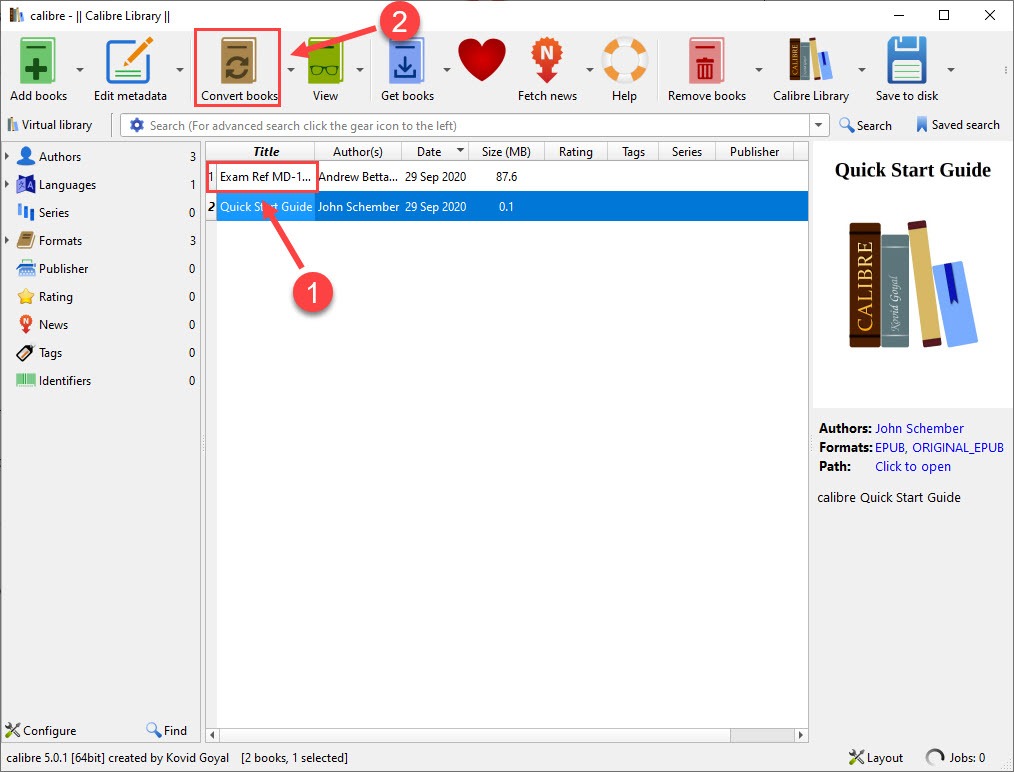1014x772 pixels.
Task: Open the Get books dropdown arrow
Action: coord(446,69)
